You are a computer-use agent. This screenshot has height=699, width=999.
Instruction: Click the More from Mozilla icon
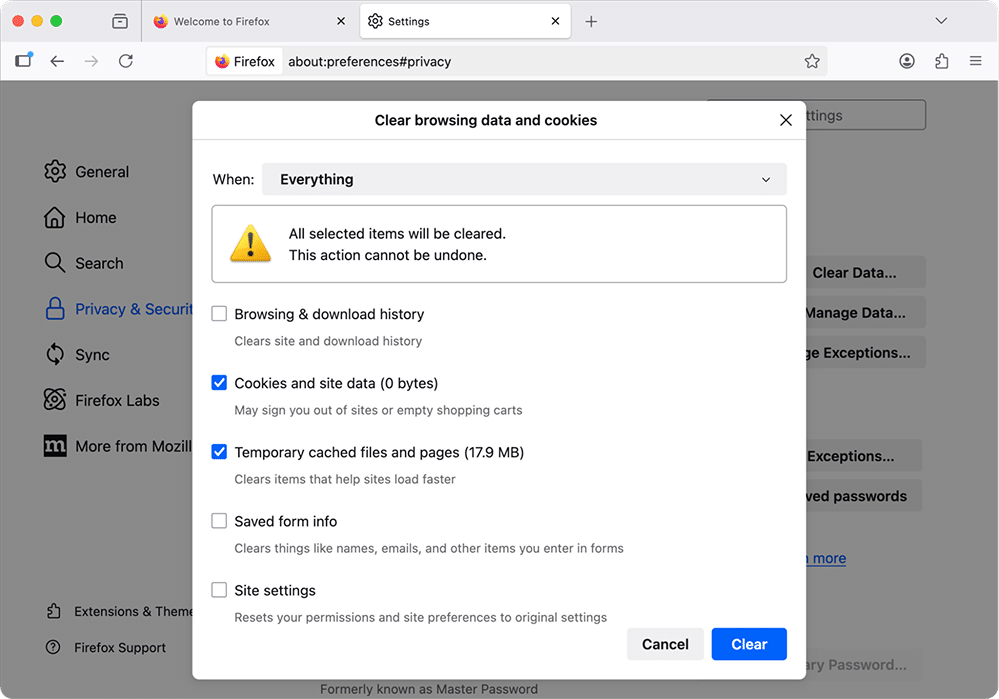pos(55,446)
